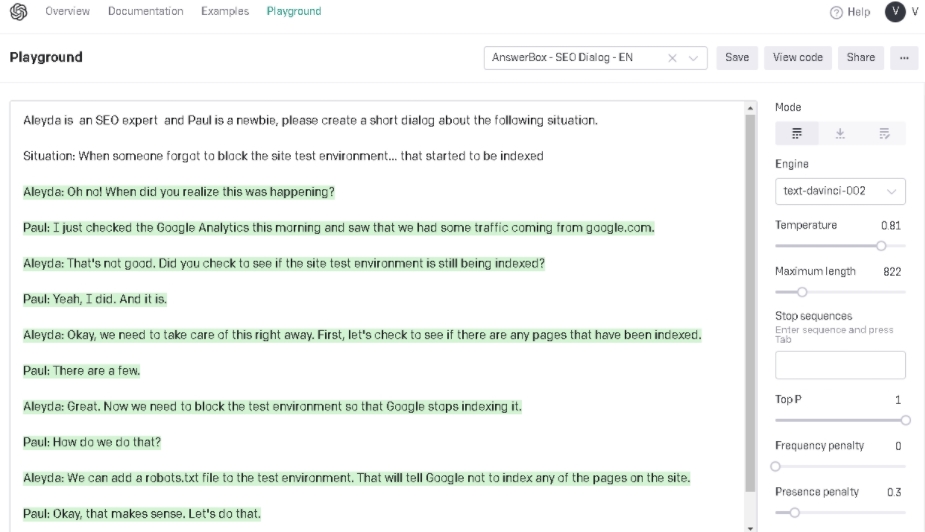Clear the preset with the X icon
This screenshot has width=925, height=532.
point(673,58)
